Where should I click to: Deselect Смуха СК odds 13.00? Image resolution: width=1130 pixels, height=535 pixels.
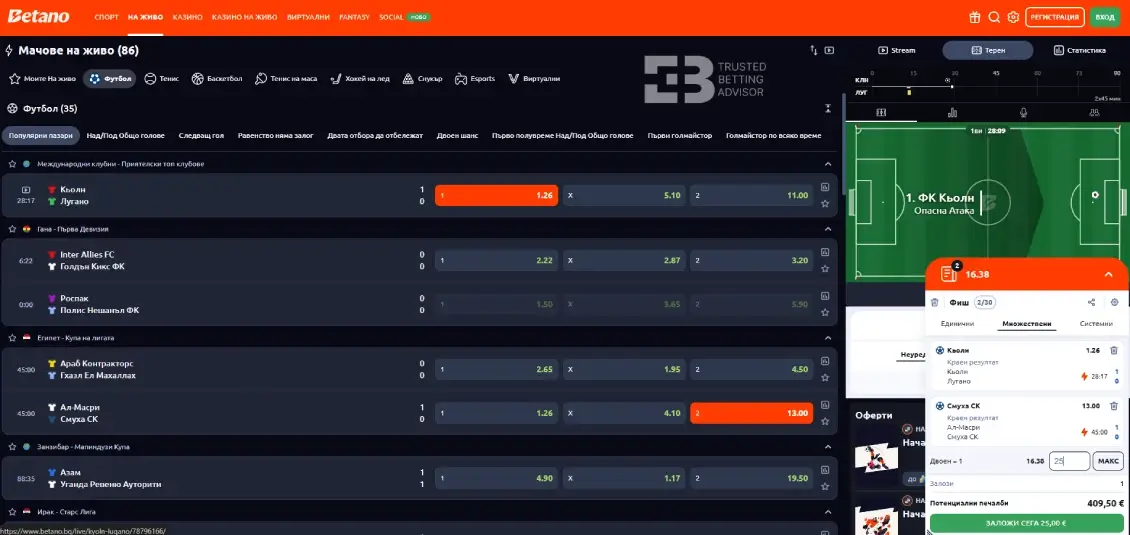click(x=750, y=413)
